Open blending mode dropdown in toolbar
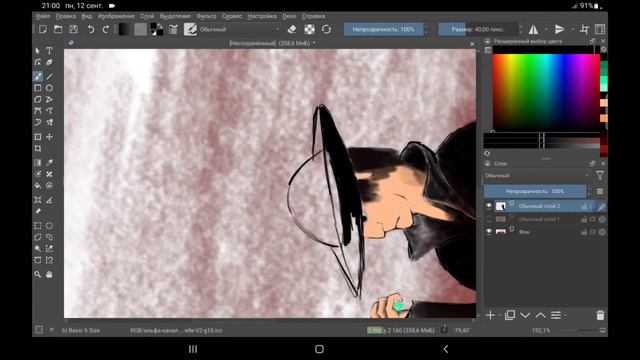 240,29
